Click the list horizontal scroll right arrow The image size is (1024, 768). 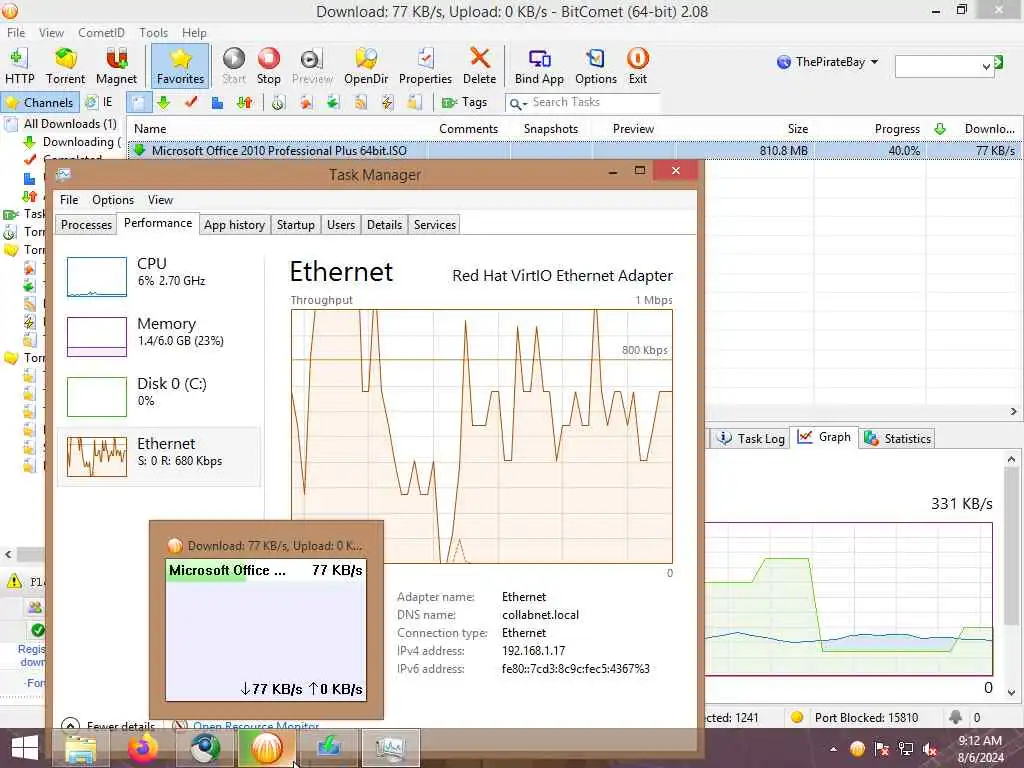pos(1013,411)
